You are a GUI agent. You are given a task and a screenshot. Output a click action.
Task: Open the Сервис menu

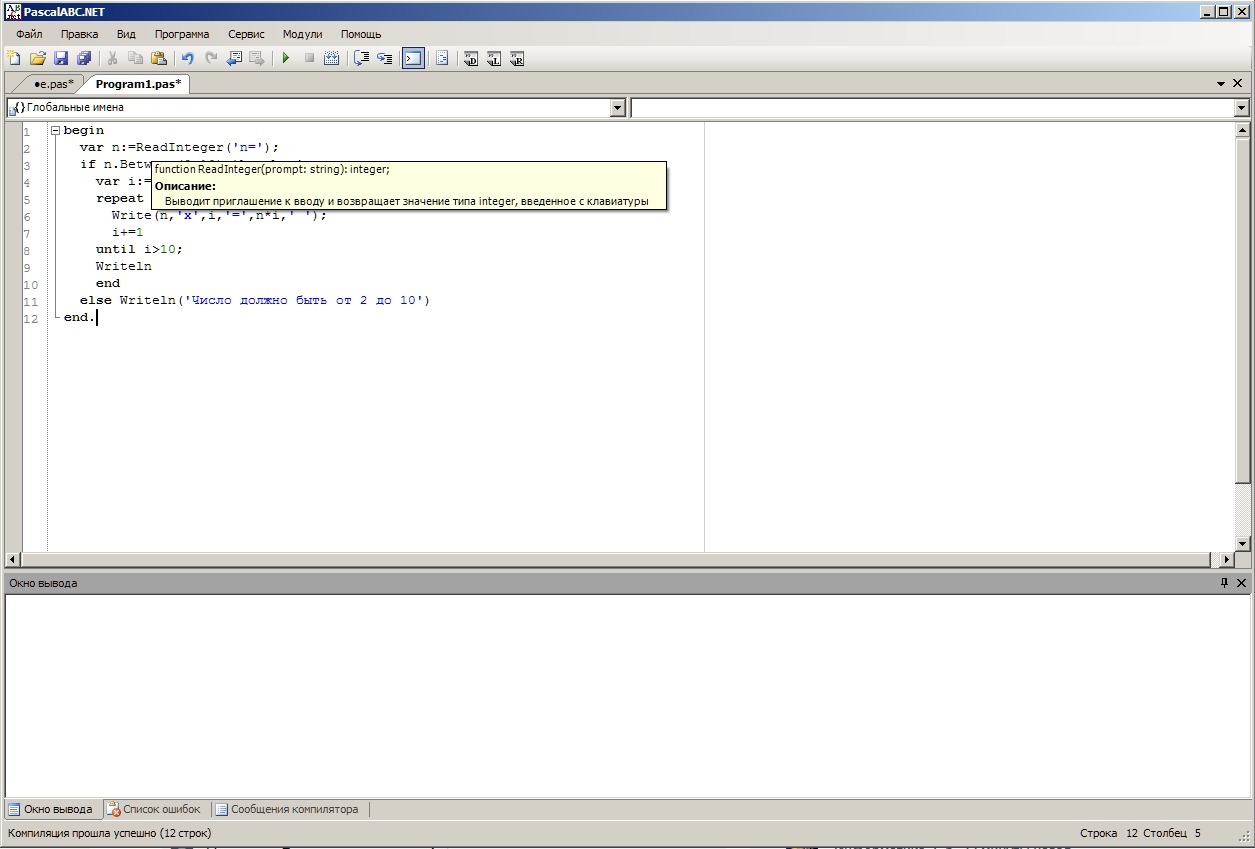pos(246,34)
